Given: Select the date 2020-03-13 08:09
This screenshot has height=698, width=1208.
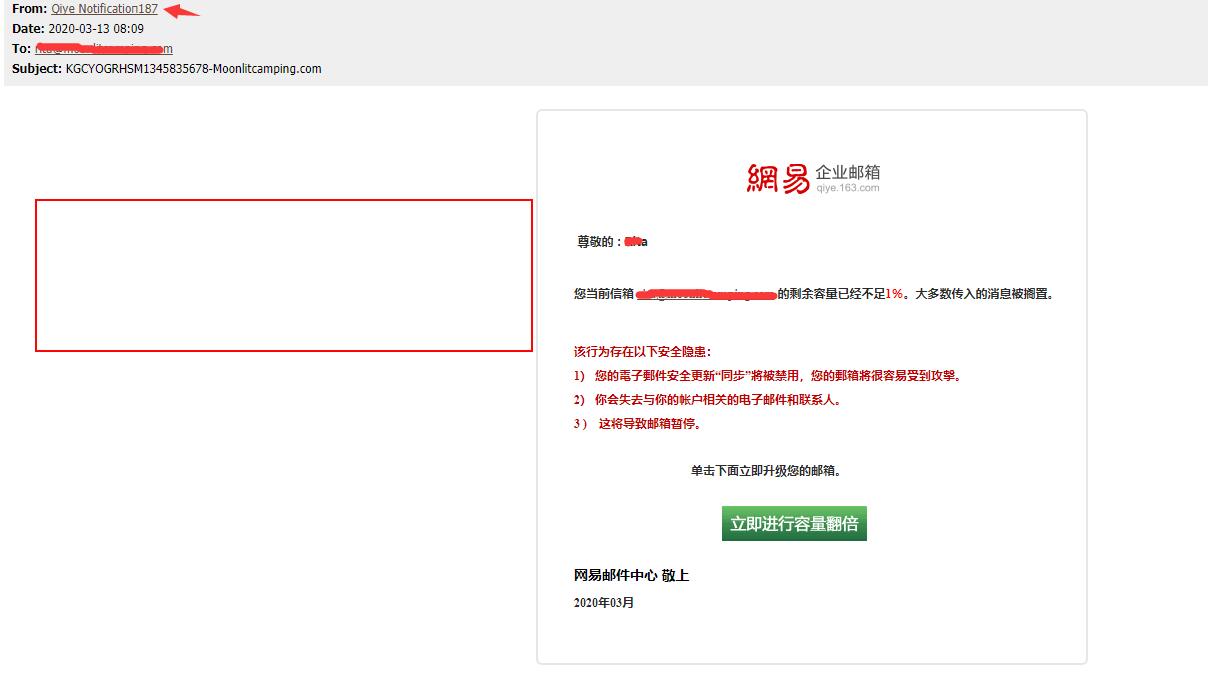Looking at the screenshot, I should coord(96,29).
